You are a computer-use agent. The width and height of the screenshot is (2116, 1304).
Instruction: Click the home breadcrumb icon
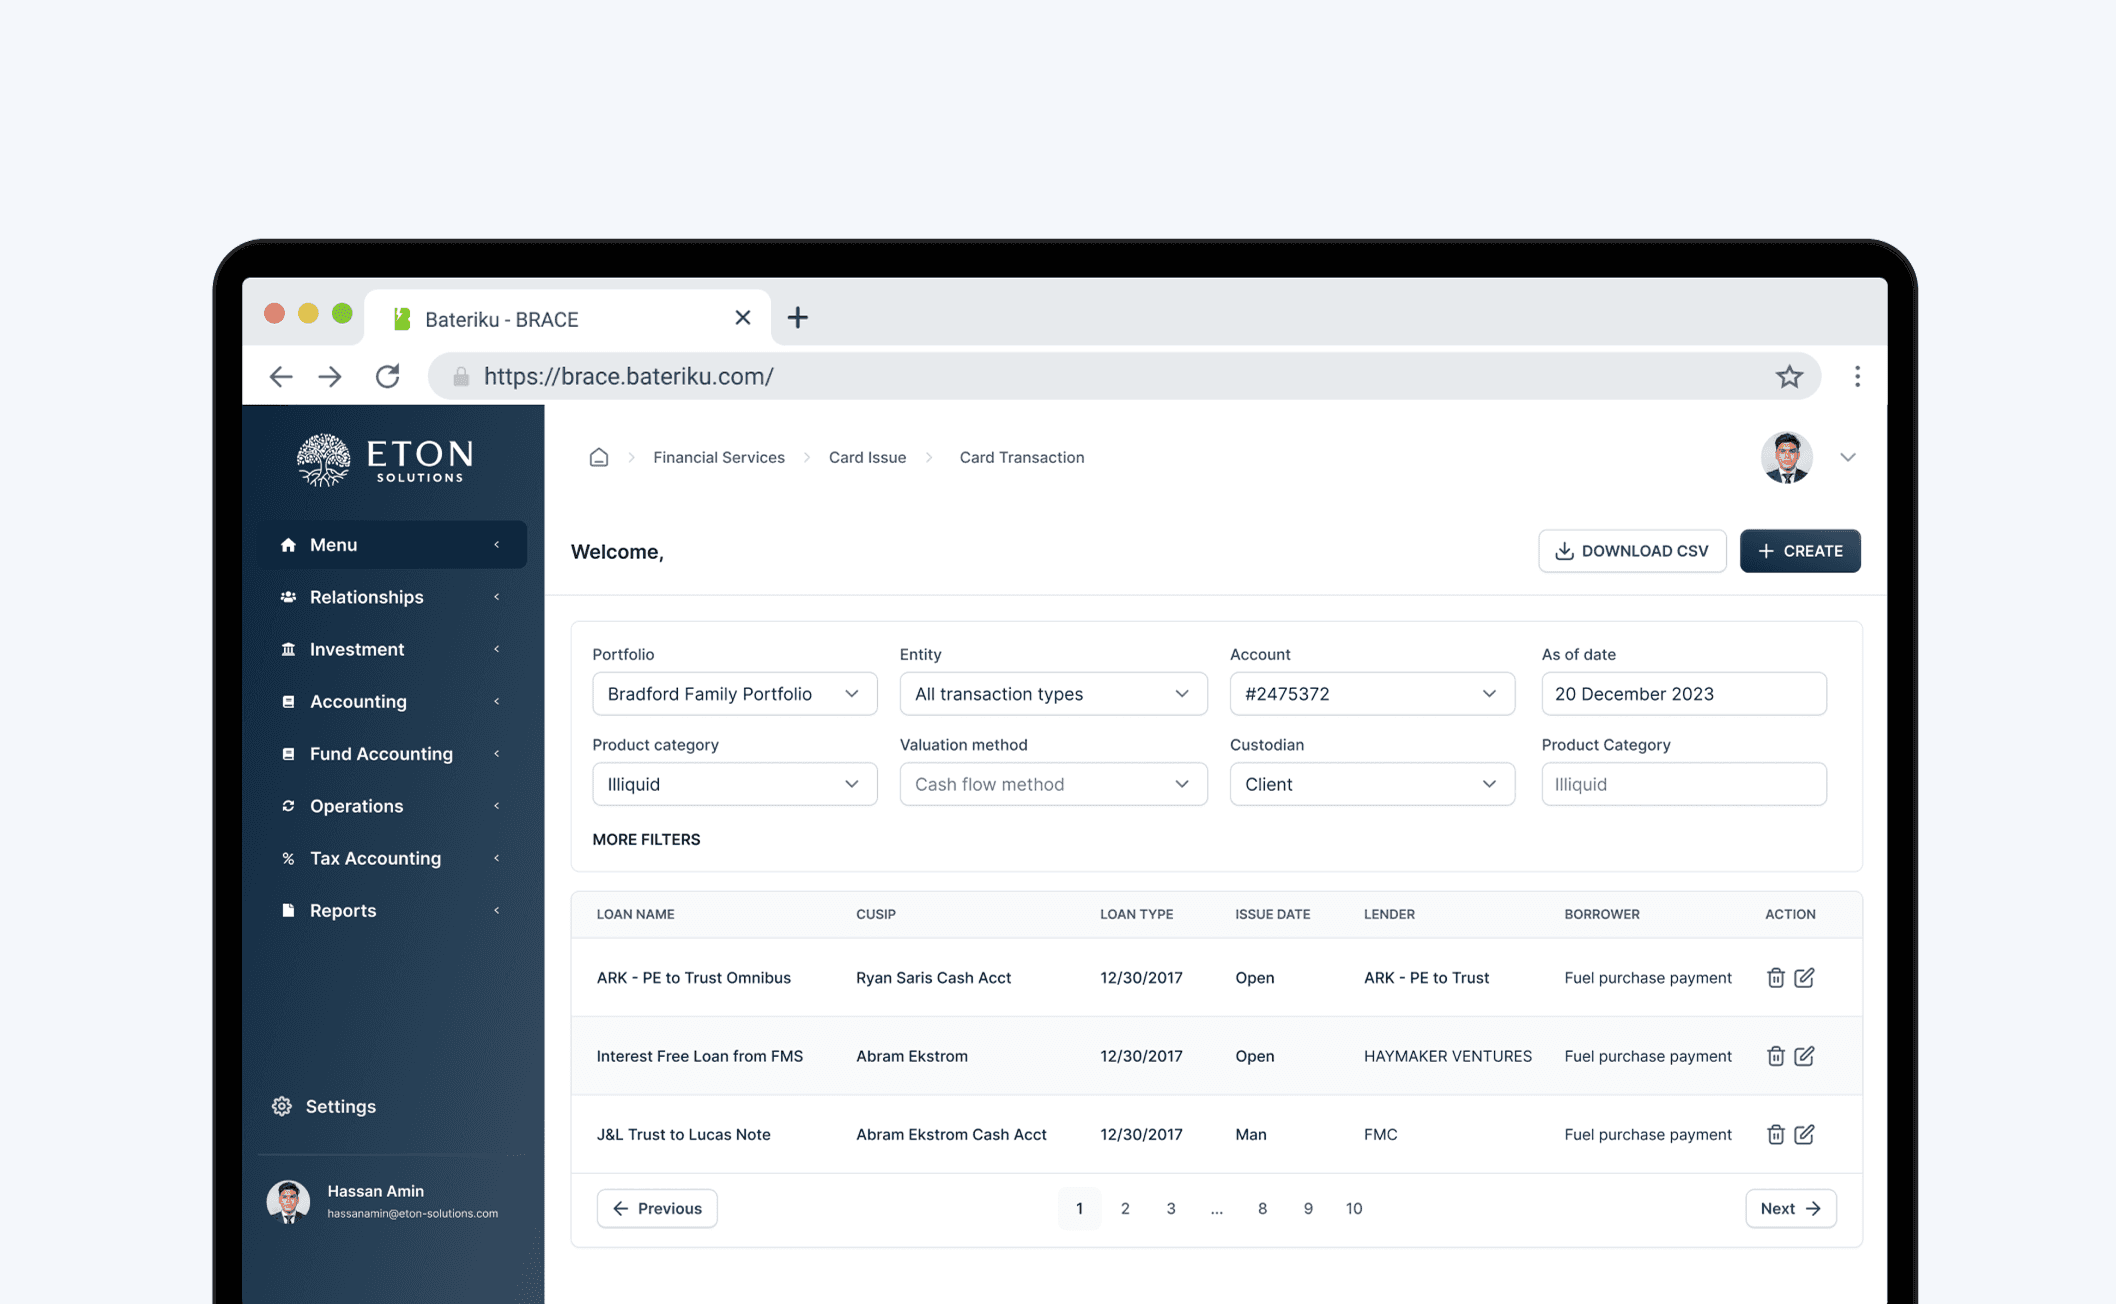coord(598,457)
